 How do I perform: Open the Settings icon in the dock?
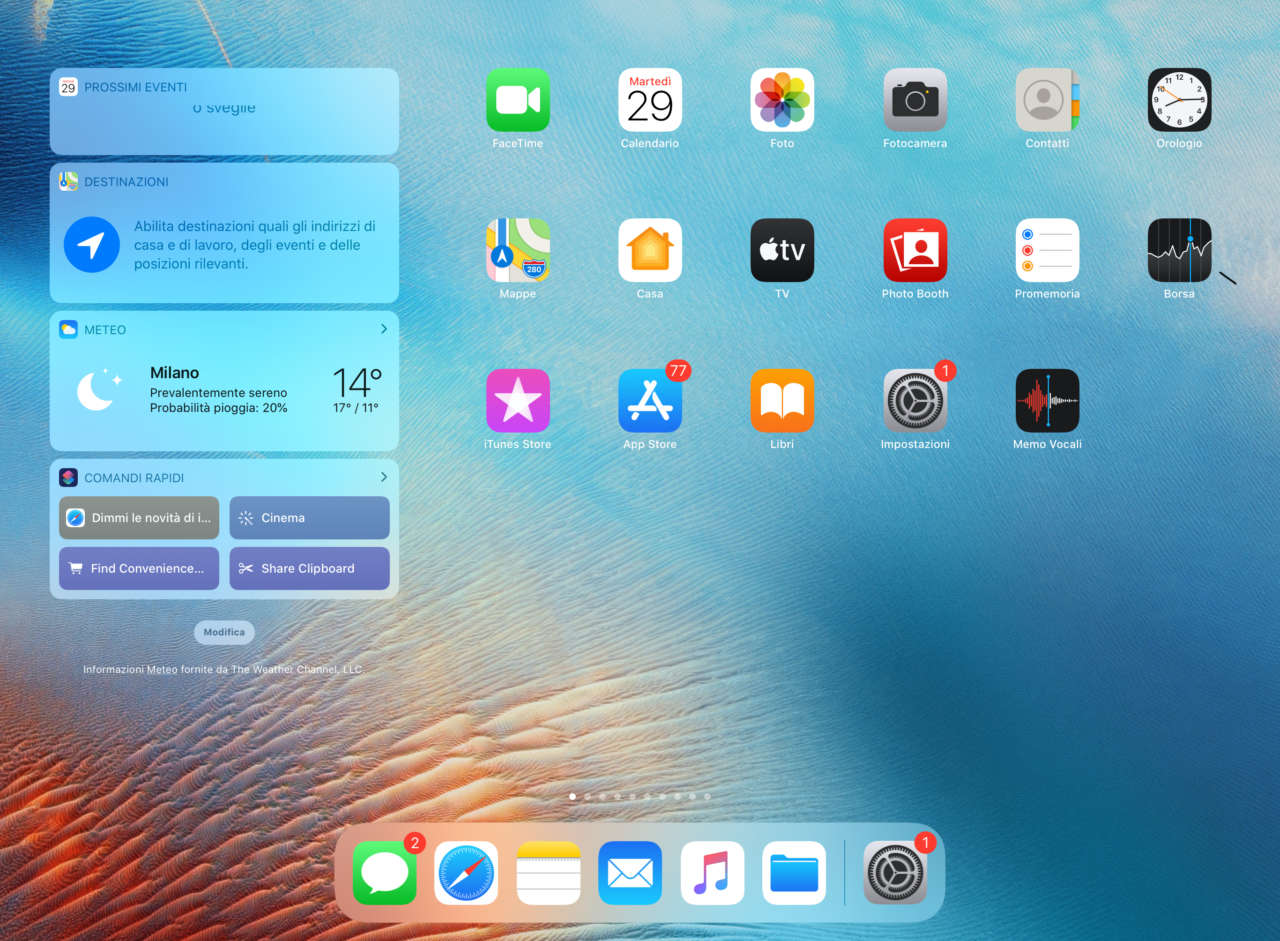pos(896,873)
